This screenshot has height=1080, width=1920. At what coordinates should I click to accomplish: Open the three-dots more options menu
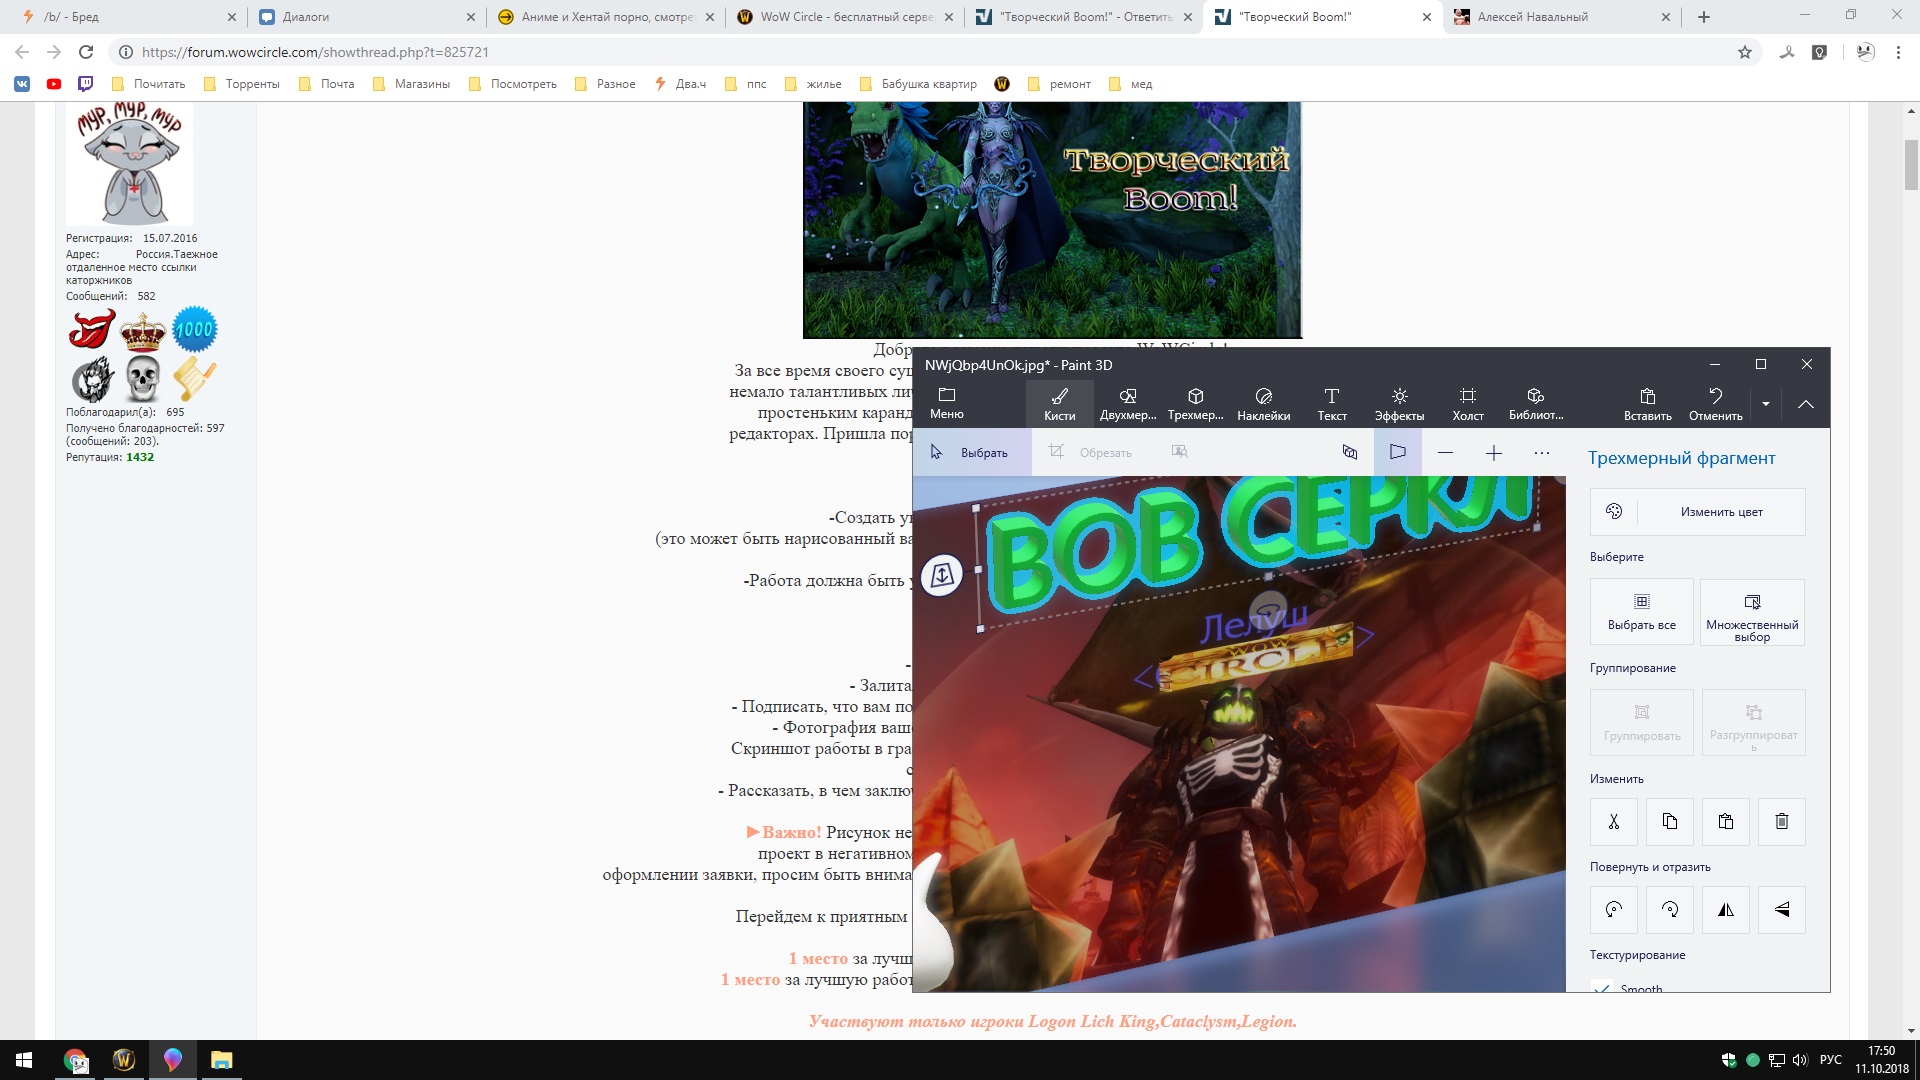point(1541,452)
